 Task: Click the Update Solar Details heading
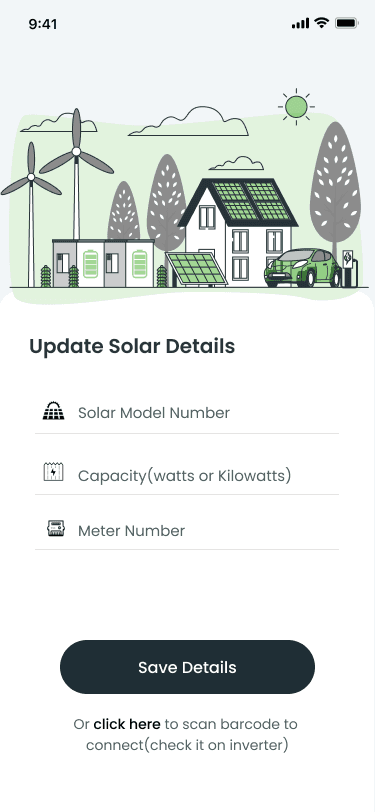click(132, 346)
